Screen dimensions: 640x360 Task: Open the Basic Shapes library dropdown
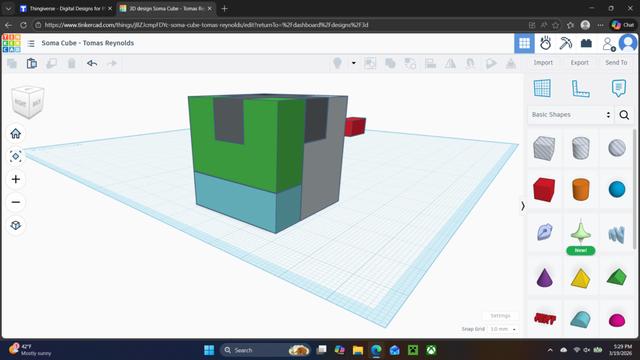click(571, 115)
